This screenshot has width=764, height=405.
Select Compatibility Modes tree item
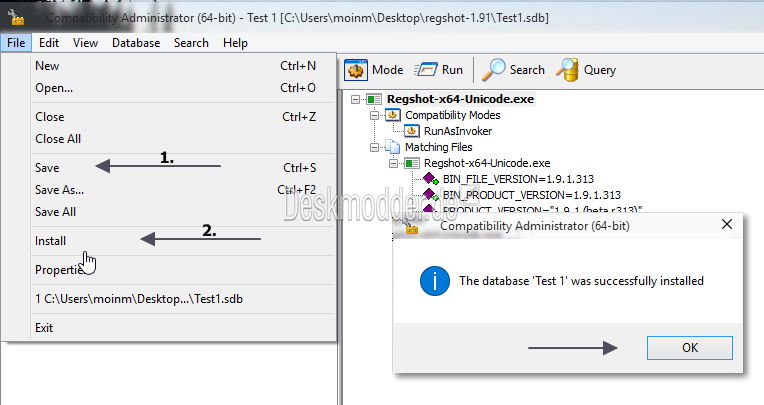[453, 115]
